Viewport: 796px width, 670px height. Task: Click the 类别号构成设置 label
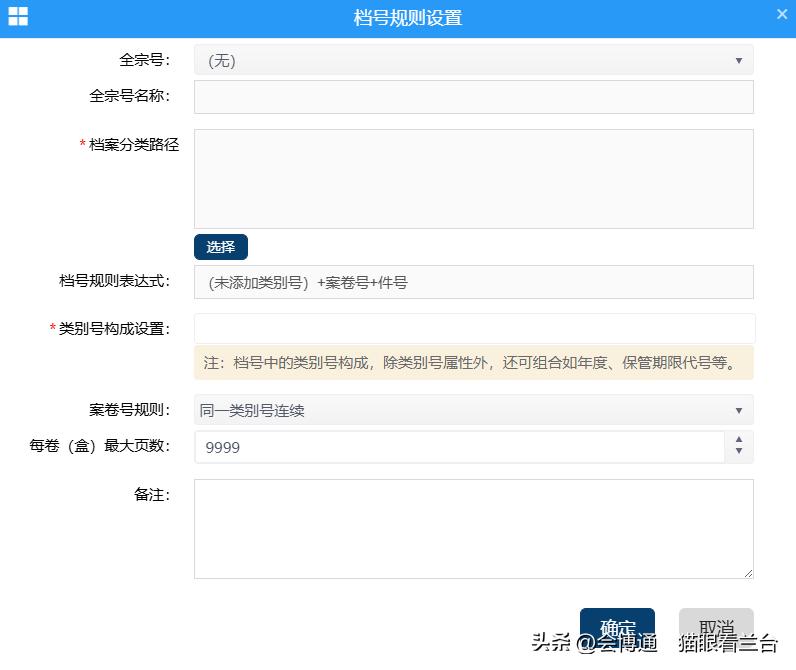[114, 329]
